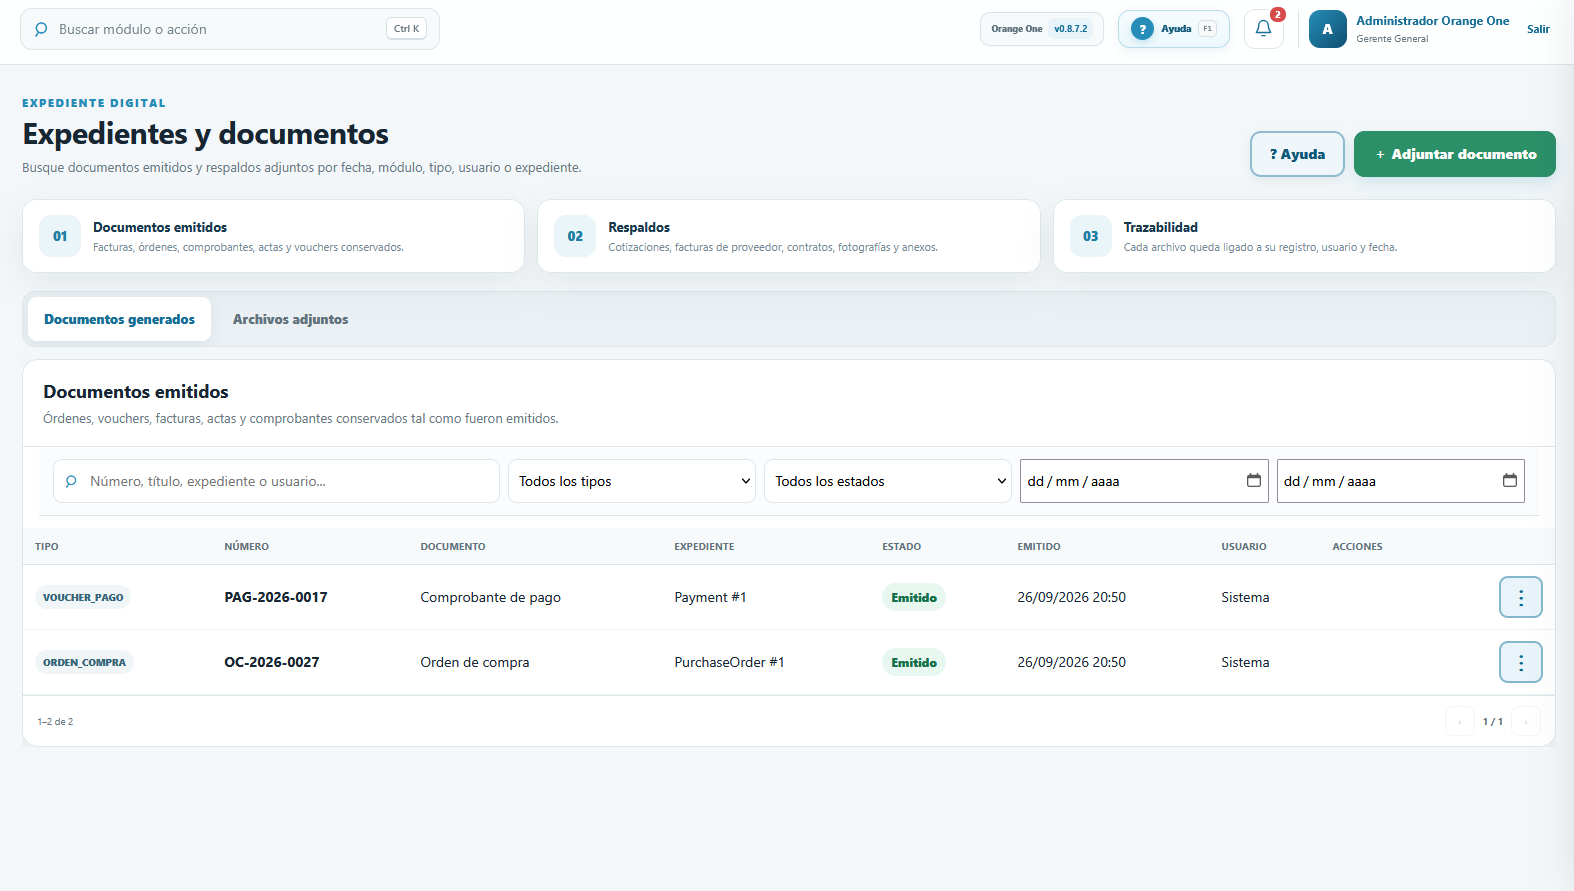Click the Payment #1 expediente cell

710,597
